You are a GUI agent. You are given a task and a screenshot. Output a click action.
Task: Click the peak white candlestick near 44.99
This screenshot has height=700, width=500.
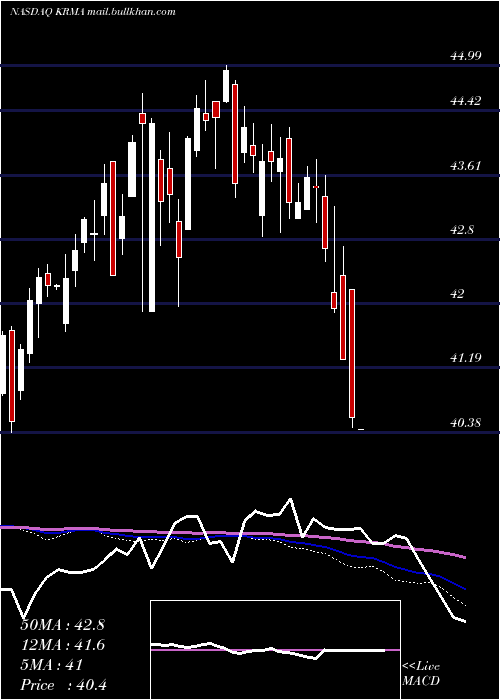[x=226, y=84]
